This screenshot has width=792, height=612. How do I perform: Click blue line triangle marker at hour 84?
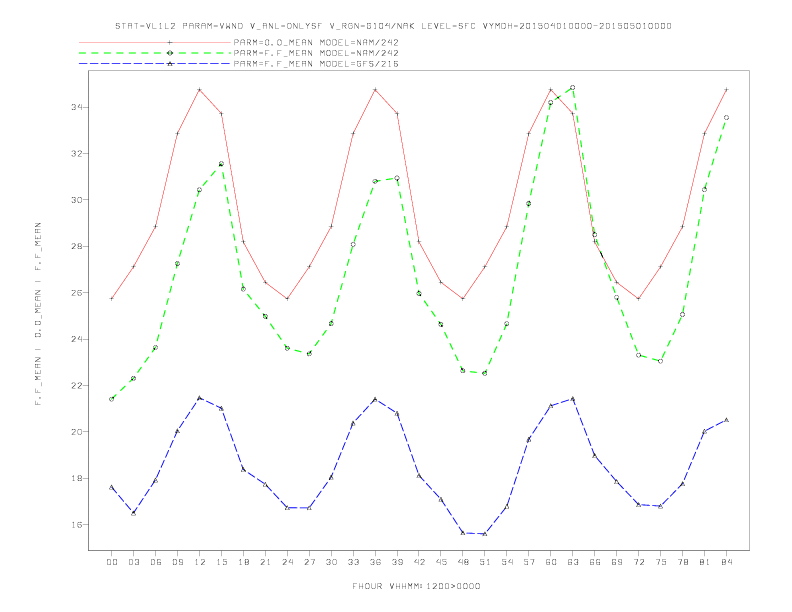727,420
